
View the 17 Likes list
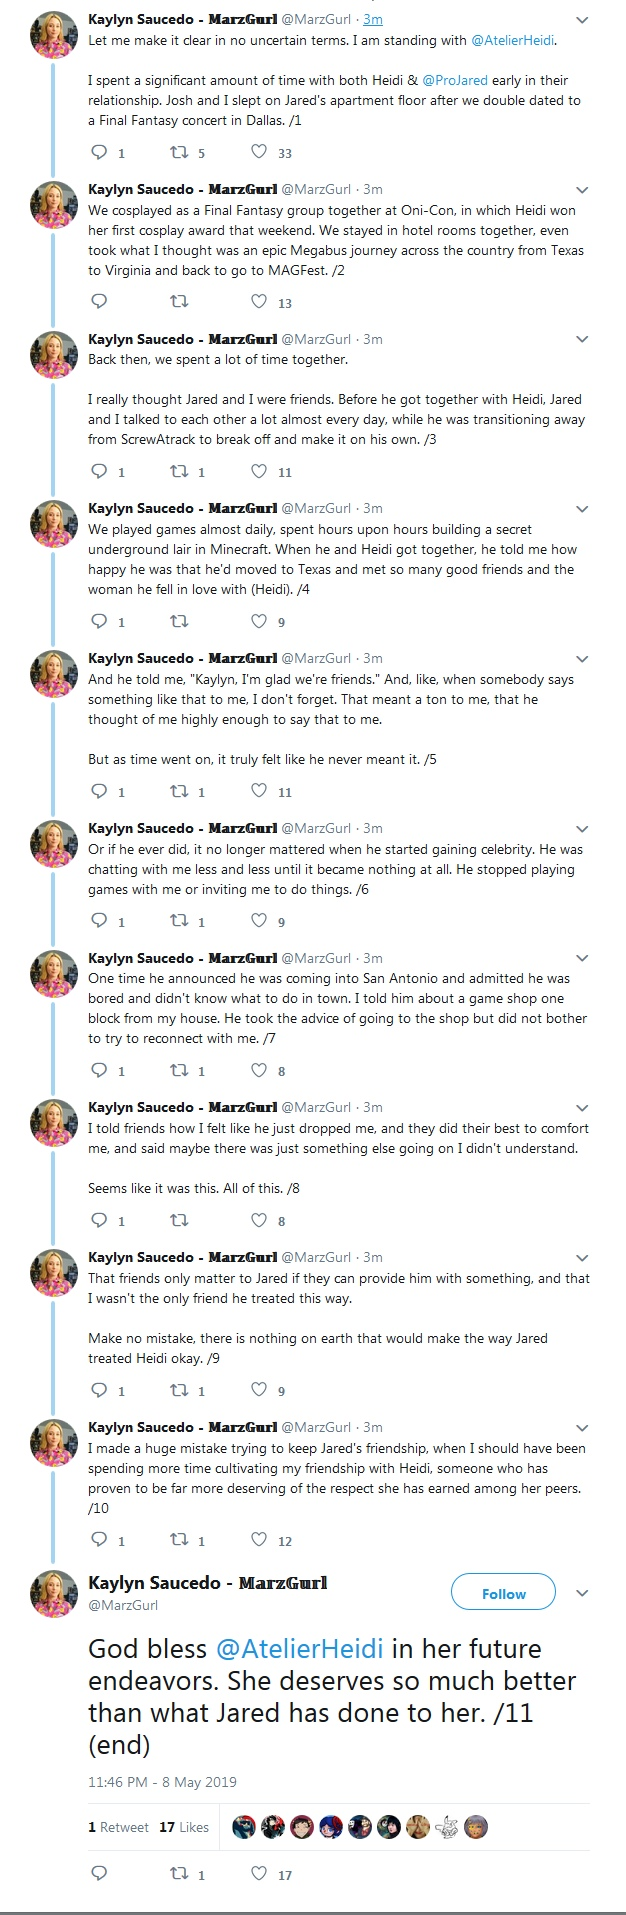[x=184, y=1826]
